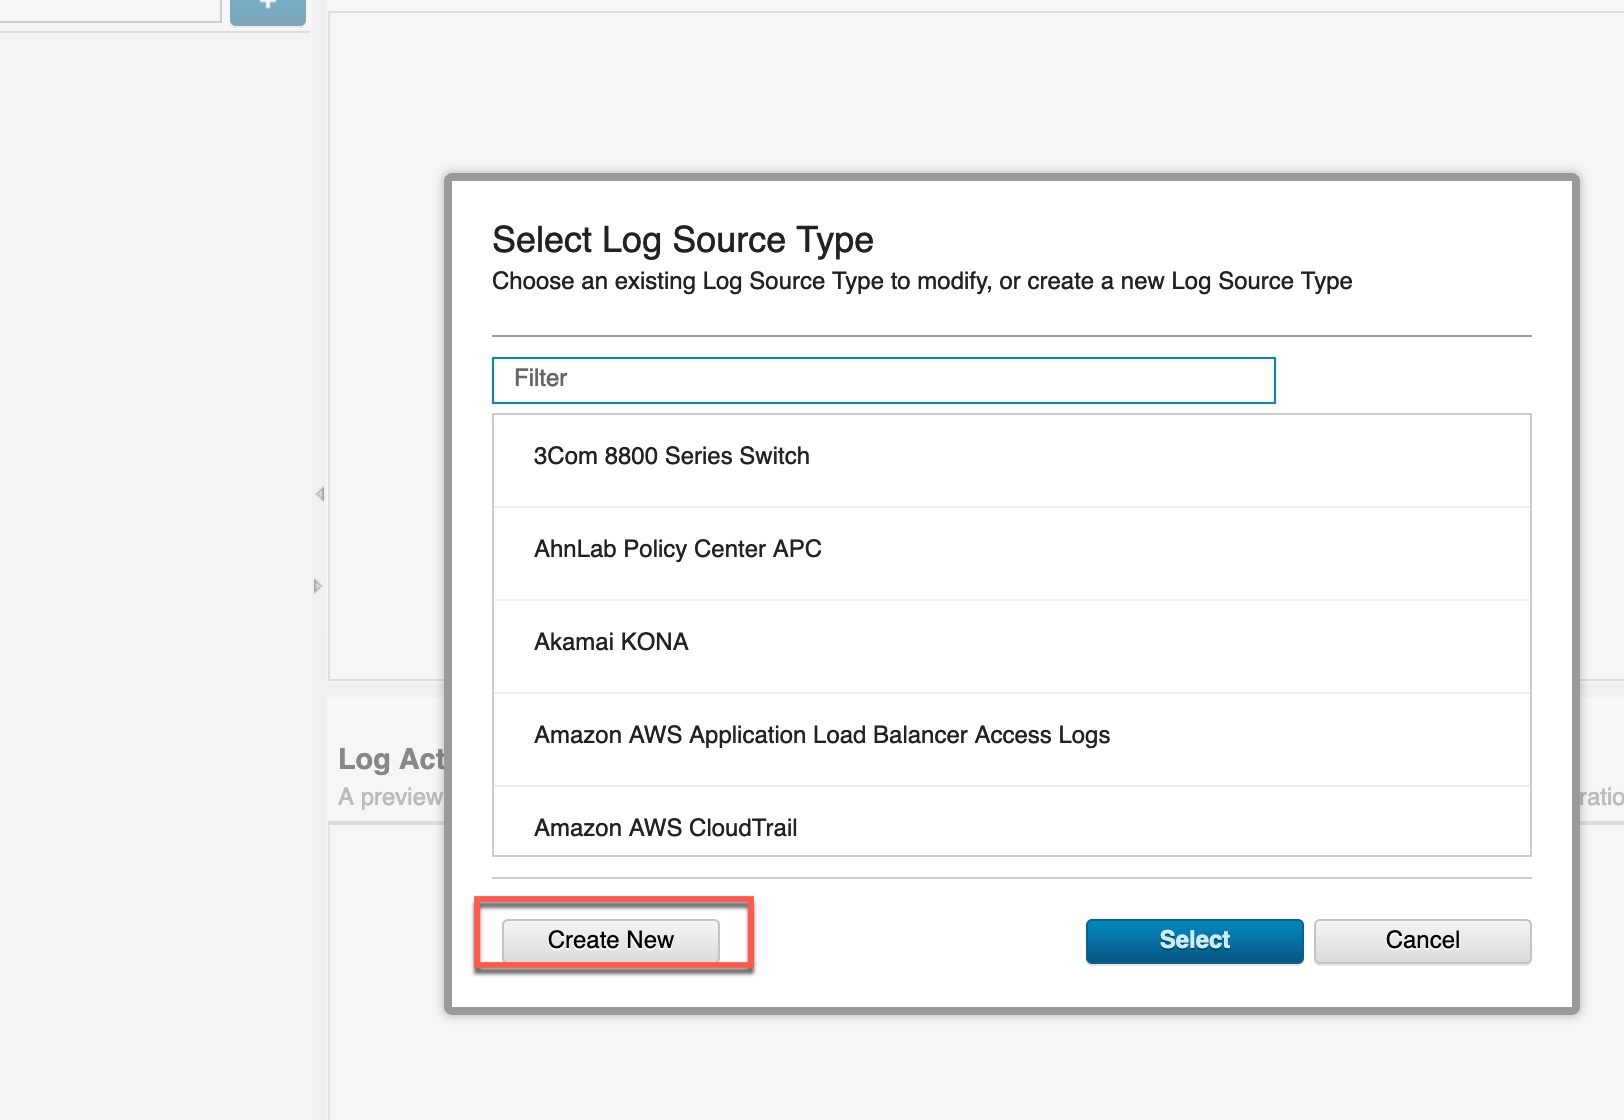Click the Filter field to search log sources

coord(882,380)
